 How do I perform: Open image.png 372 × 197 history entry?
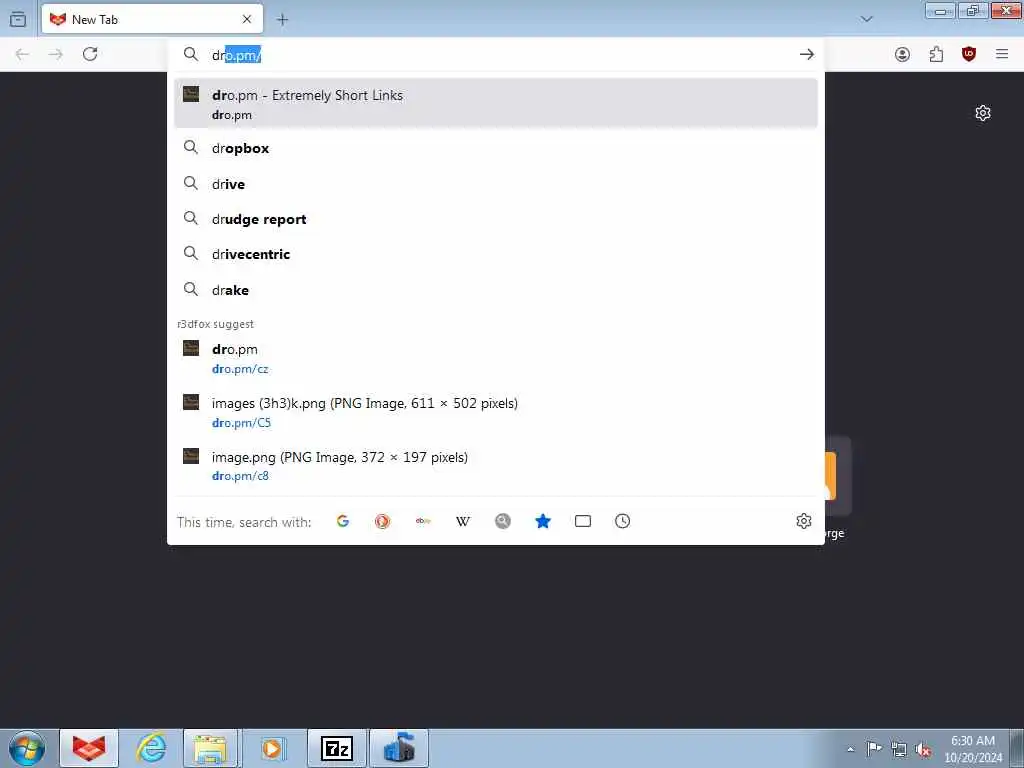tap(496, 466)
